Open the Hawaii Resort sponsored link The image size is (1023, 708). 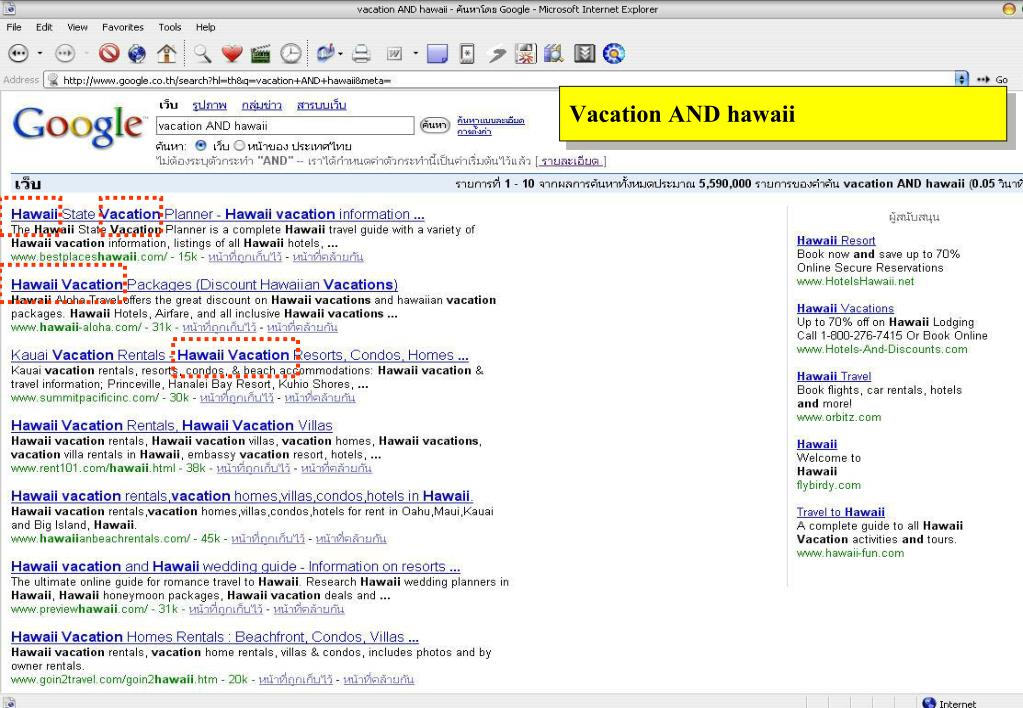point(836,240)
